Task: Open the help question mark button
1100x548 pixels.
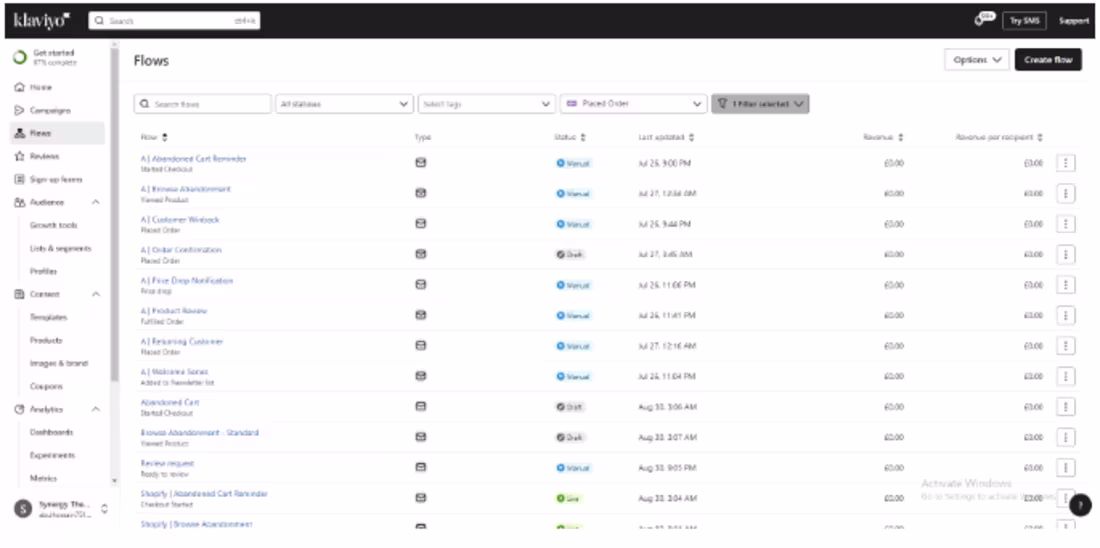Action: (x=1080, y=504)
